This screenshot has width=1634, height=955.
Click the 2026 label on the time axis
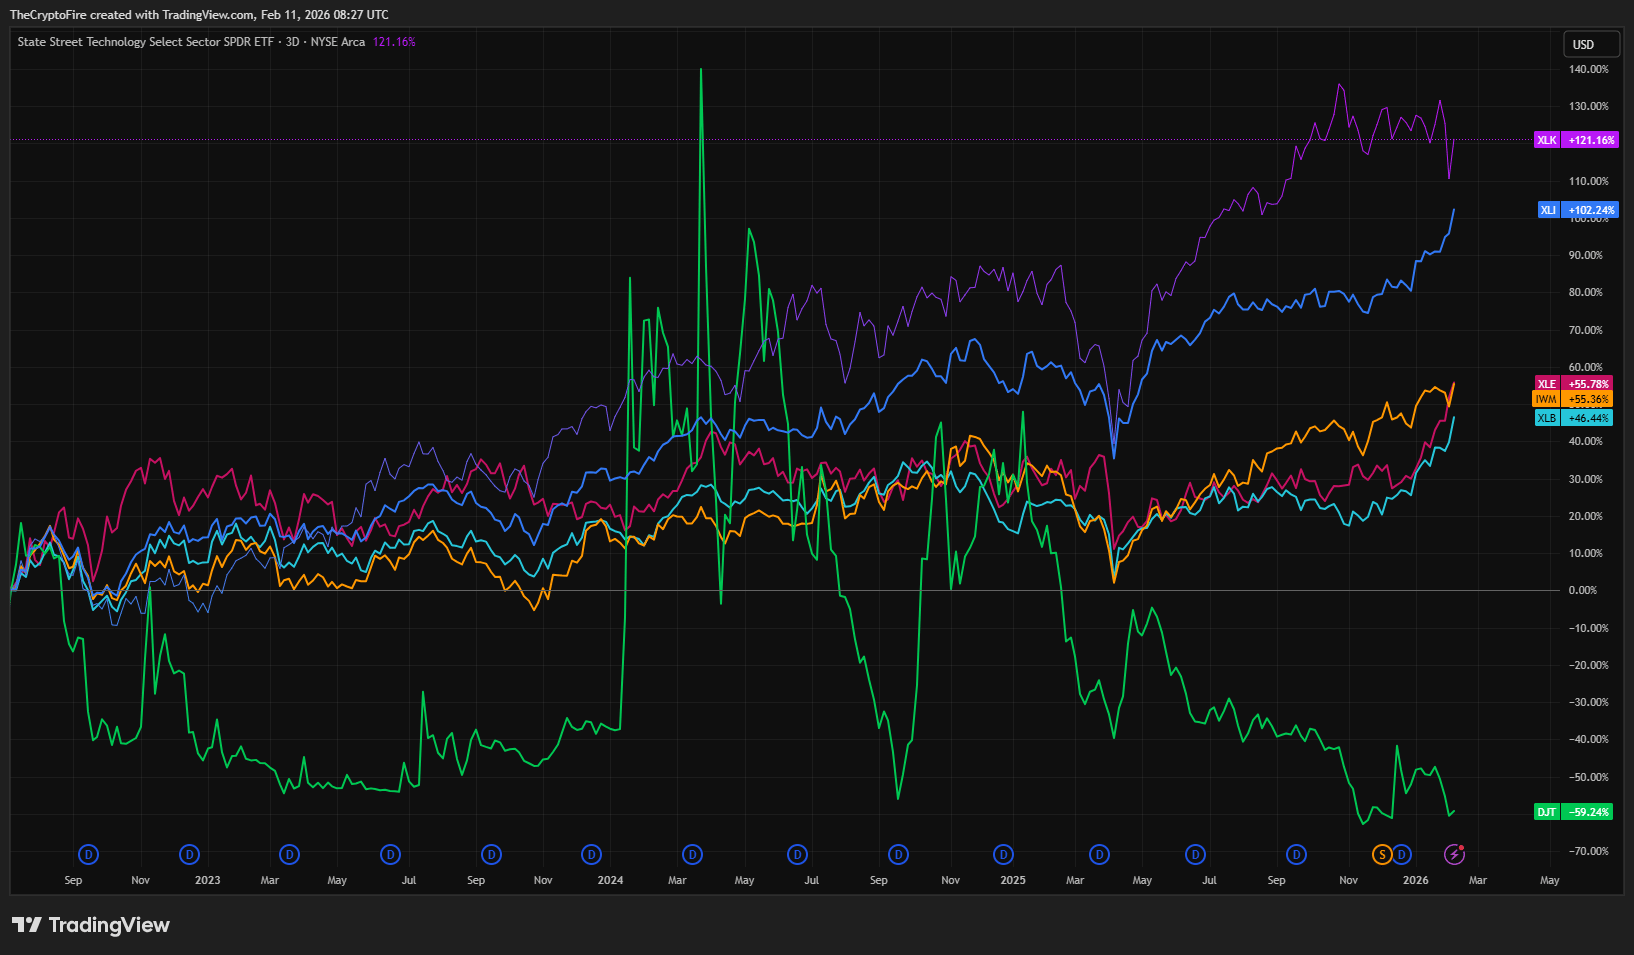click(1416, 880)
